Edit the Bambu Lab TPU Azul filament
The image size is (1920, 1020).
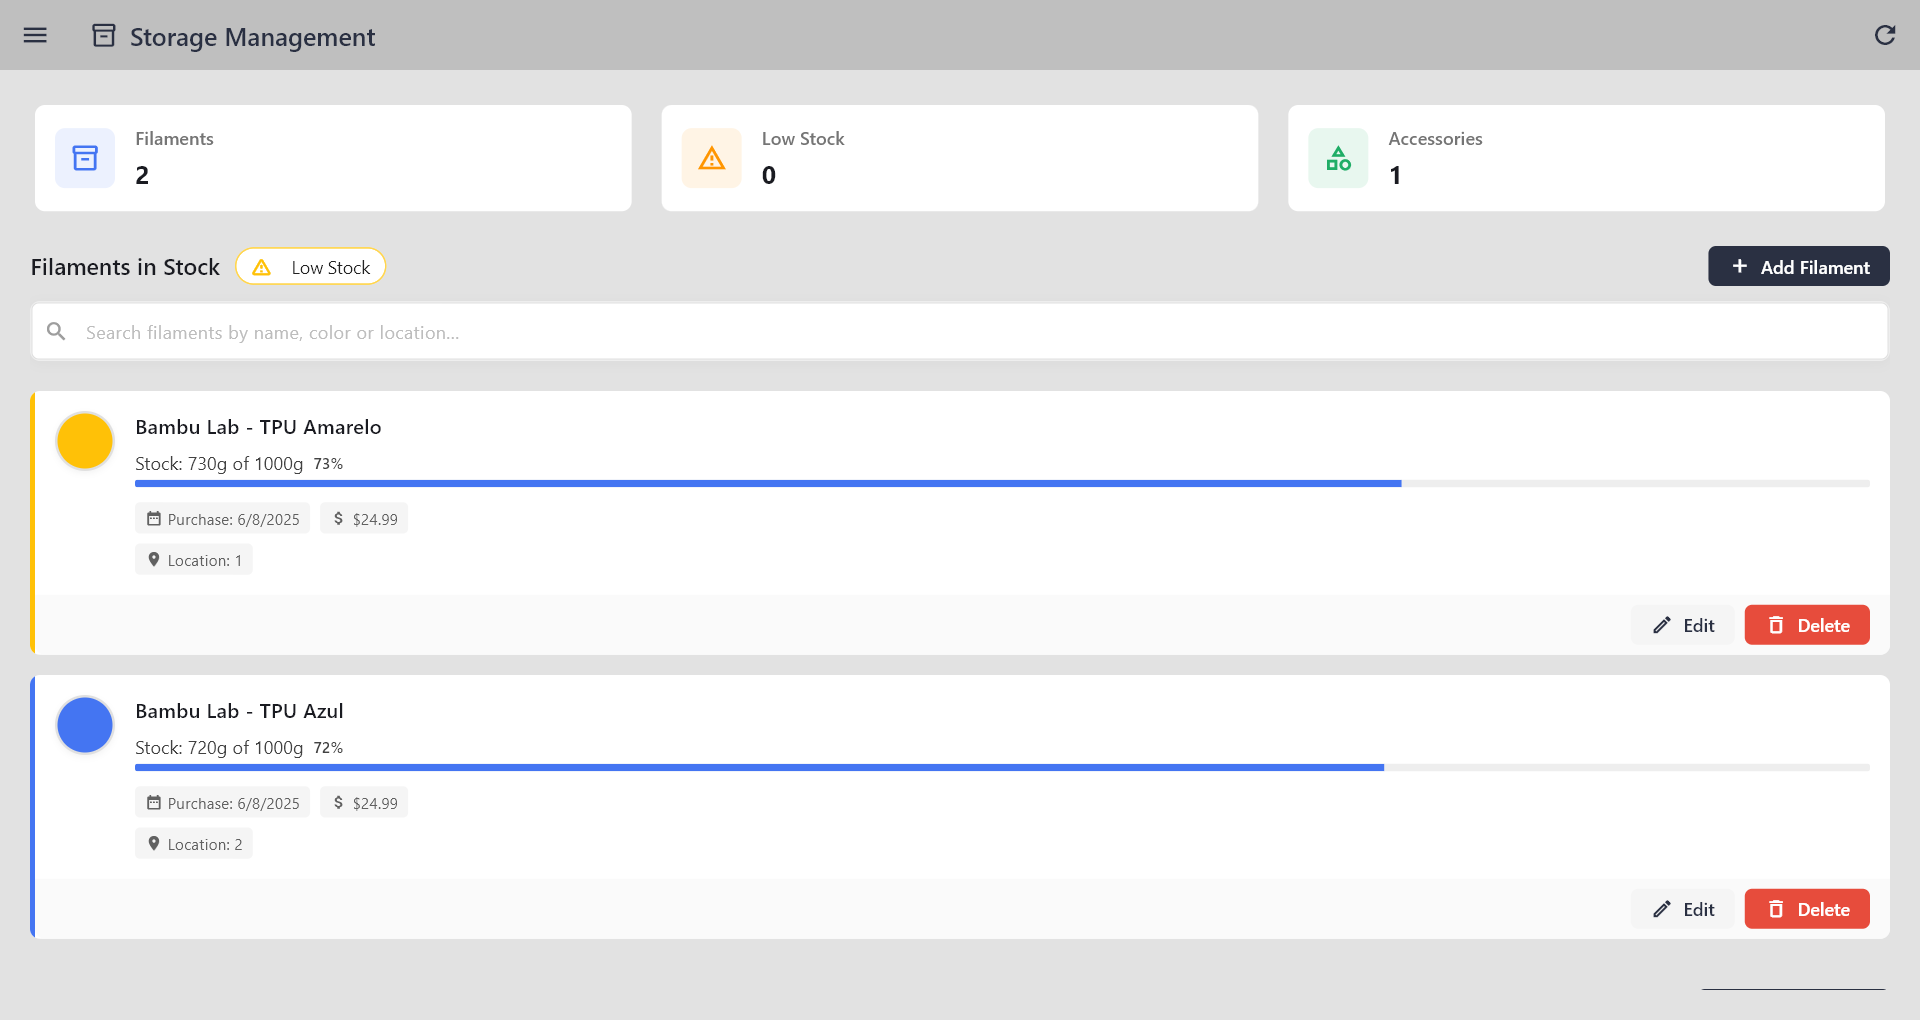coord(1683,909)
